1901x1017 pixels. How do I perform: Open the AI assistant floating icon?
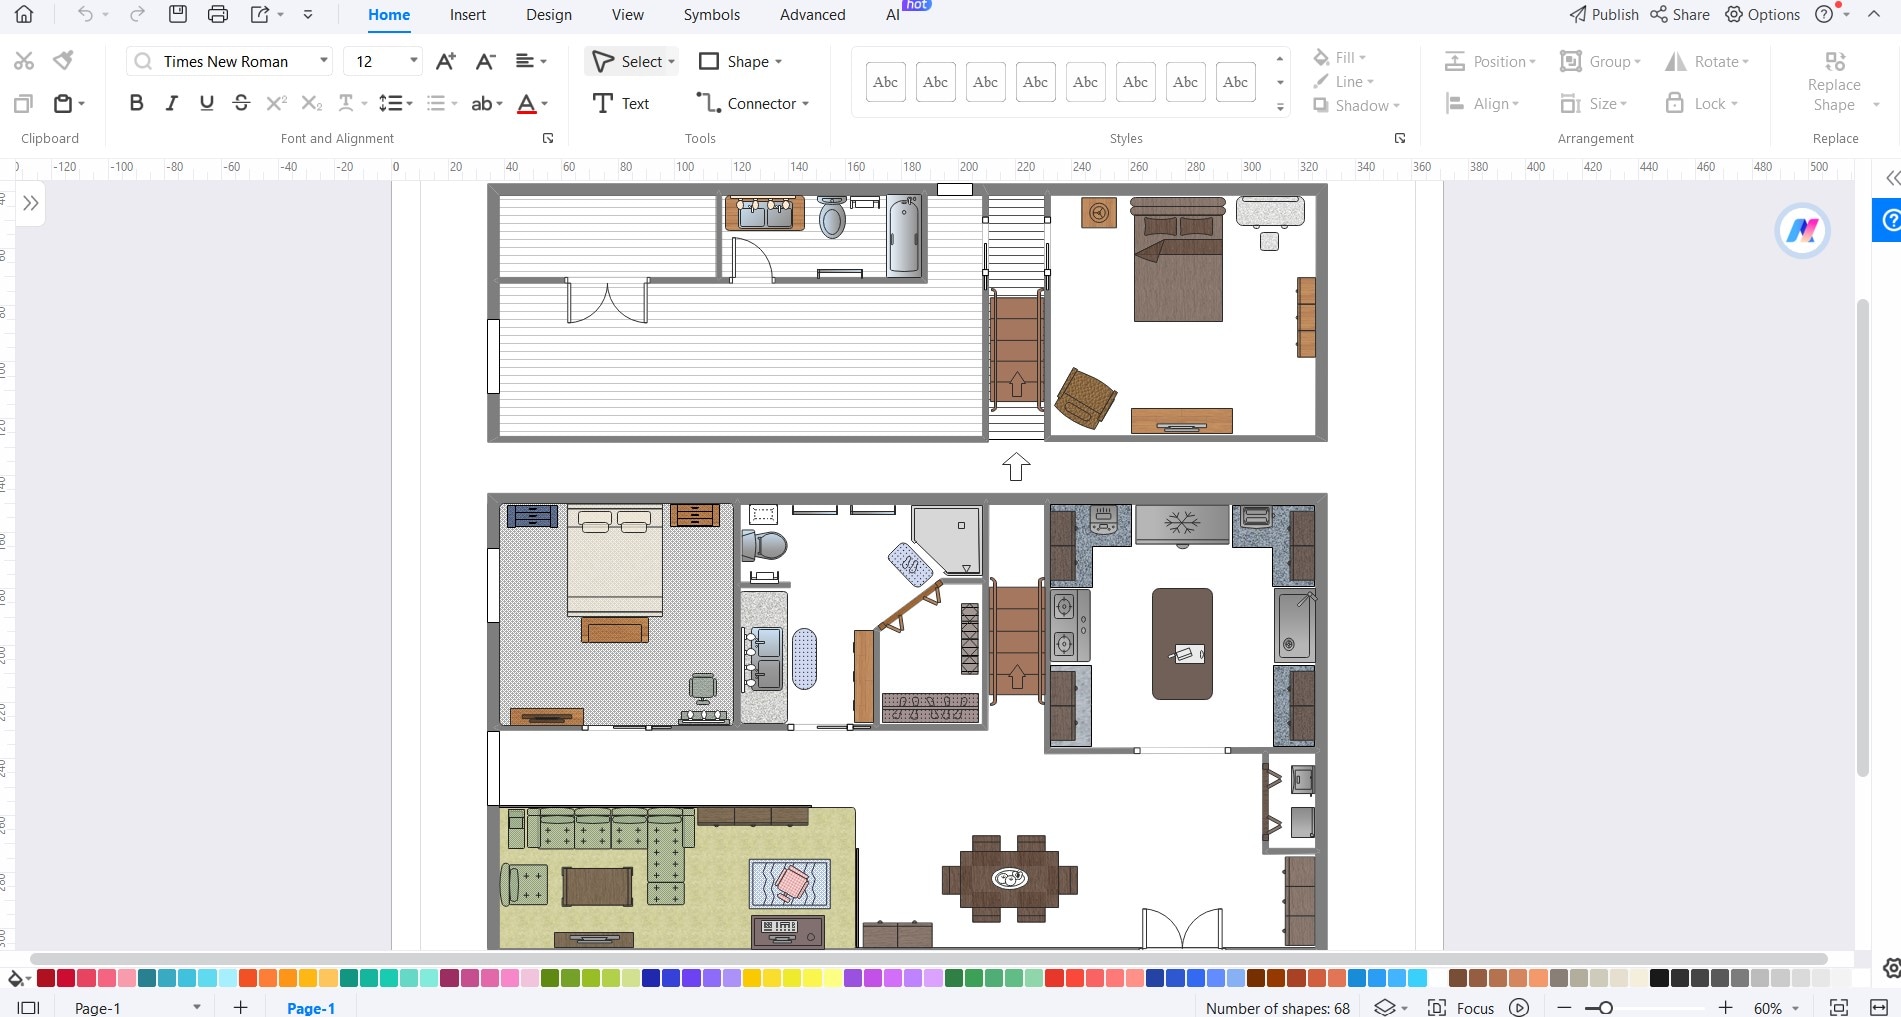(1802, 231)
